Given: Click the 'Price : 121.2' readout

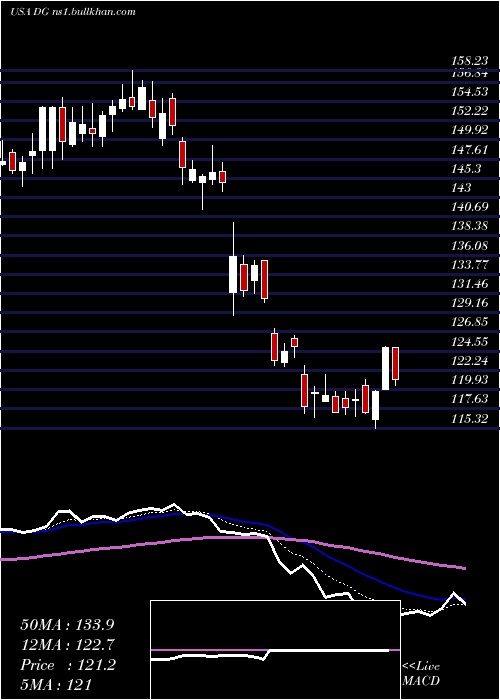Looking at the screenshot, I should [x=68, y=665].
